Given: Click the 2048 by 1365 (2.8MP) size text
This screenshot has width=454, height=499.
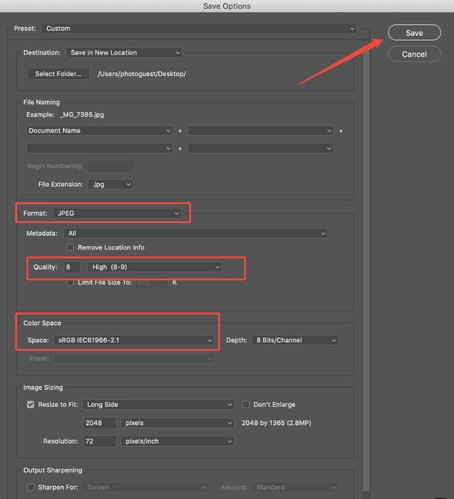Looking at the screenshot, I should (276, 423).
